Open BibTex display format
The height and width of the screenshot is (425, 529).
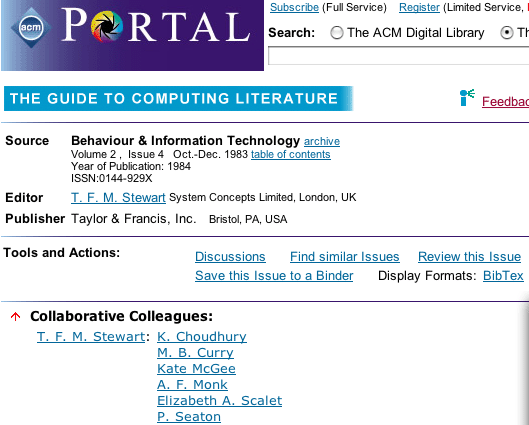pyautogui.click(x=503, y=276)
